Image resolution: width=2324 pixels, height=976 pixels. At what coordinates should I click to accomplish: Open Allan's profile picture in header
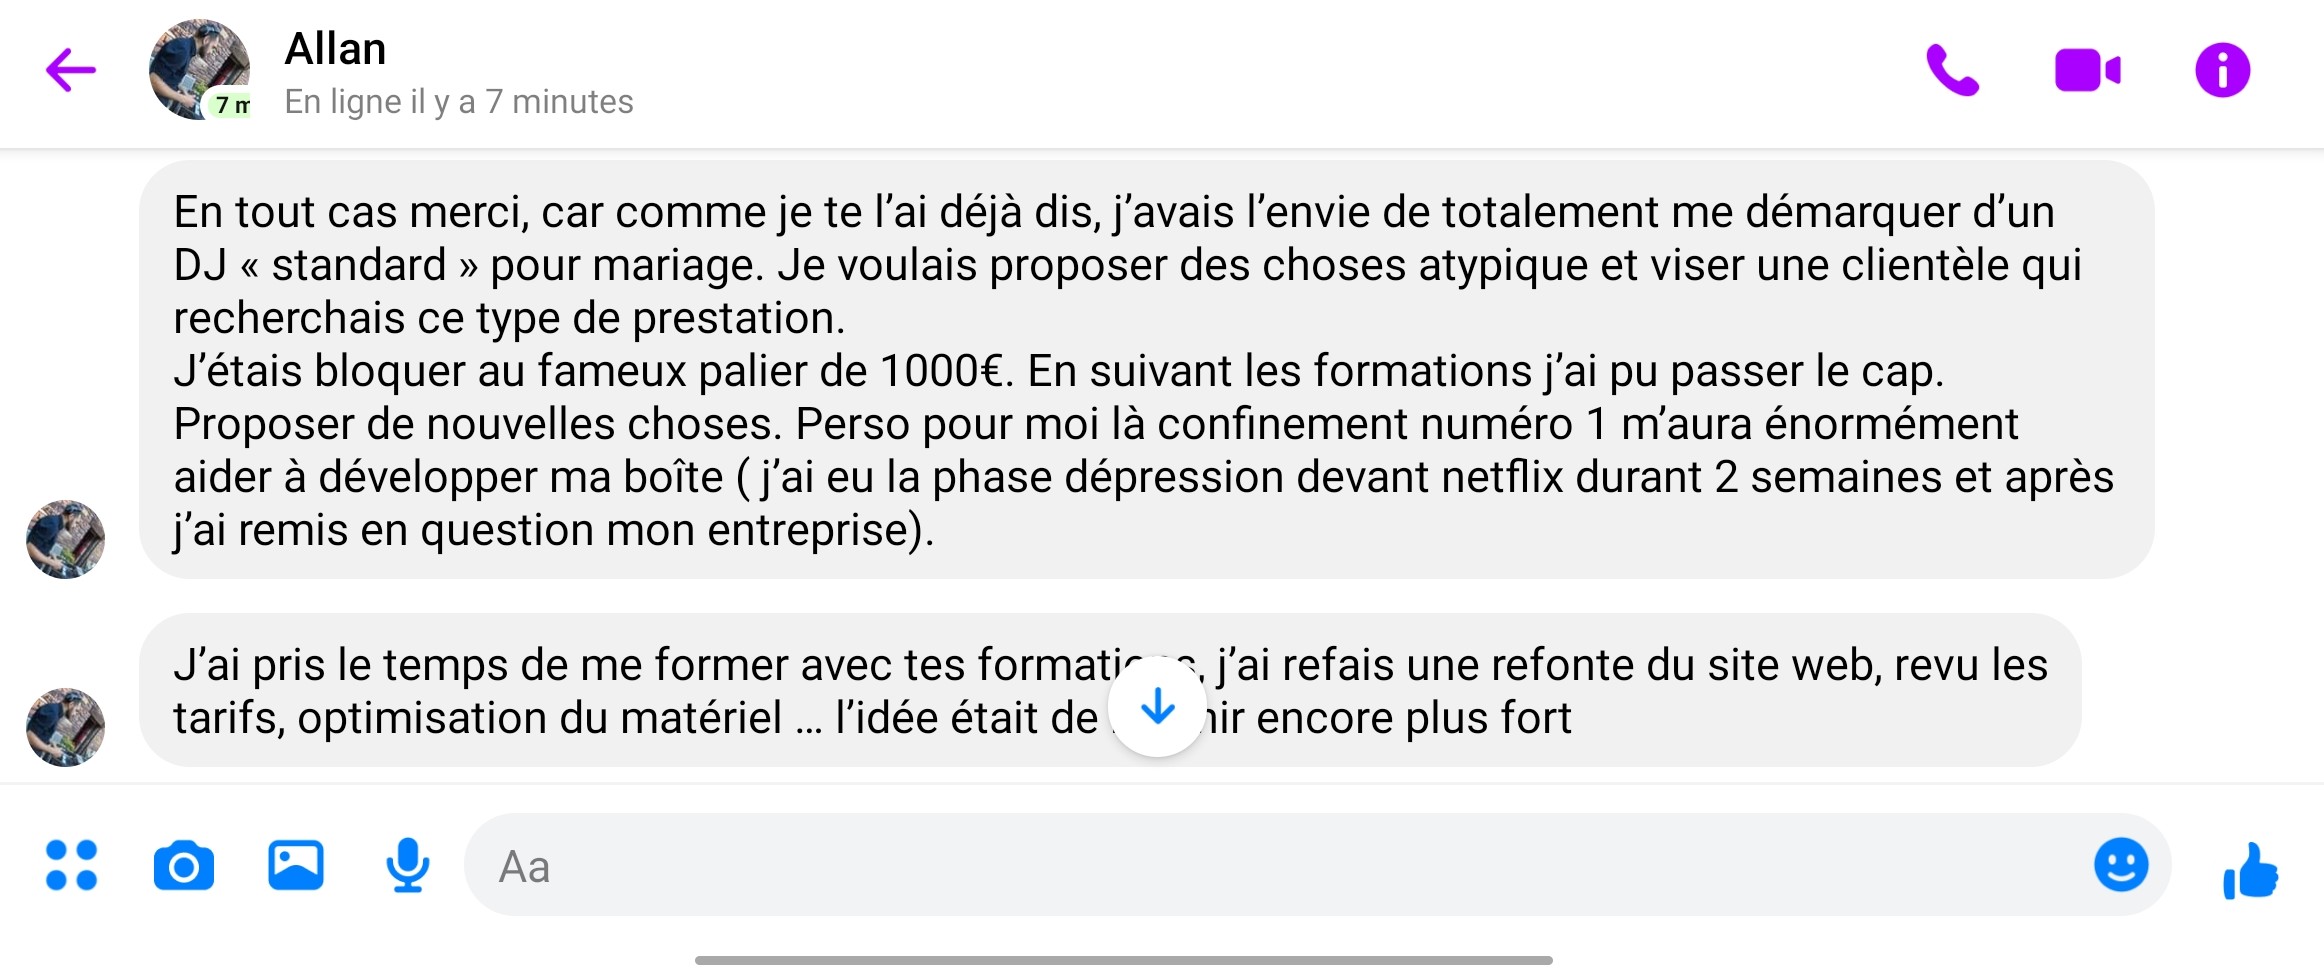[199, 70]
